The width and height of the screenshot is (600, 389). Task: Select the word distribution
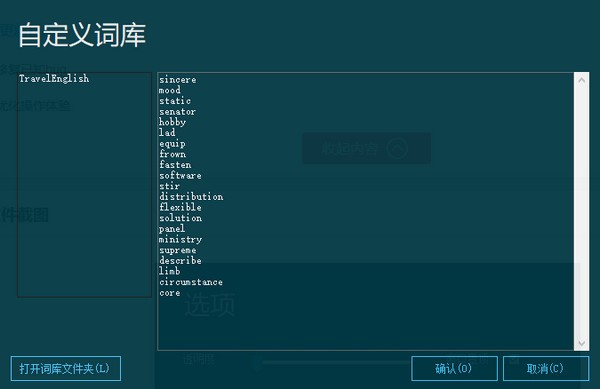click(191, 197)
